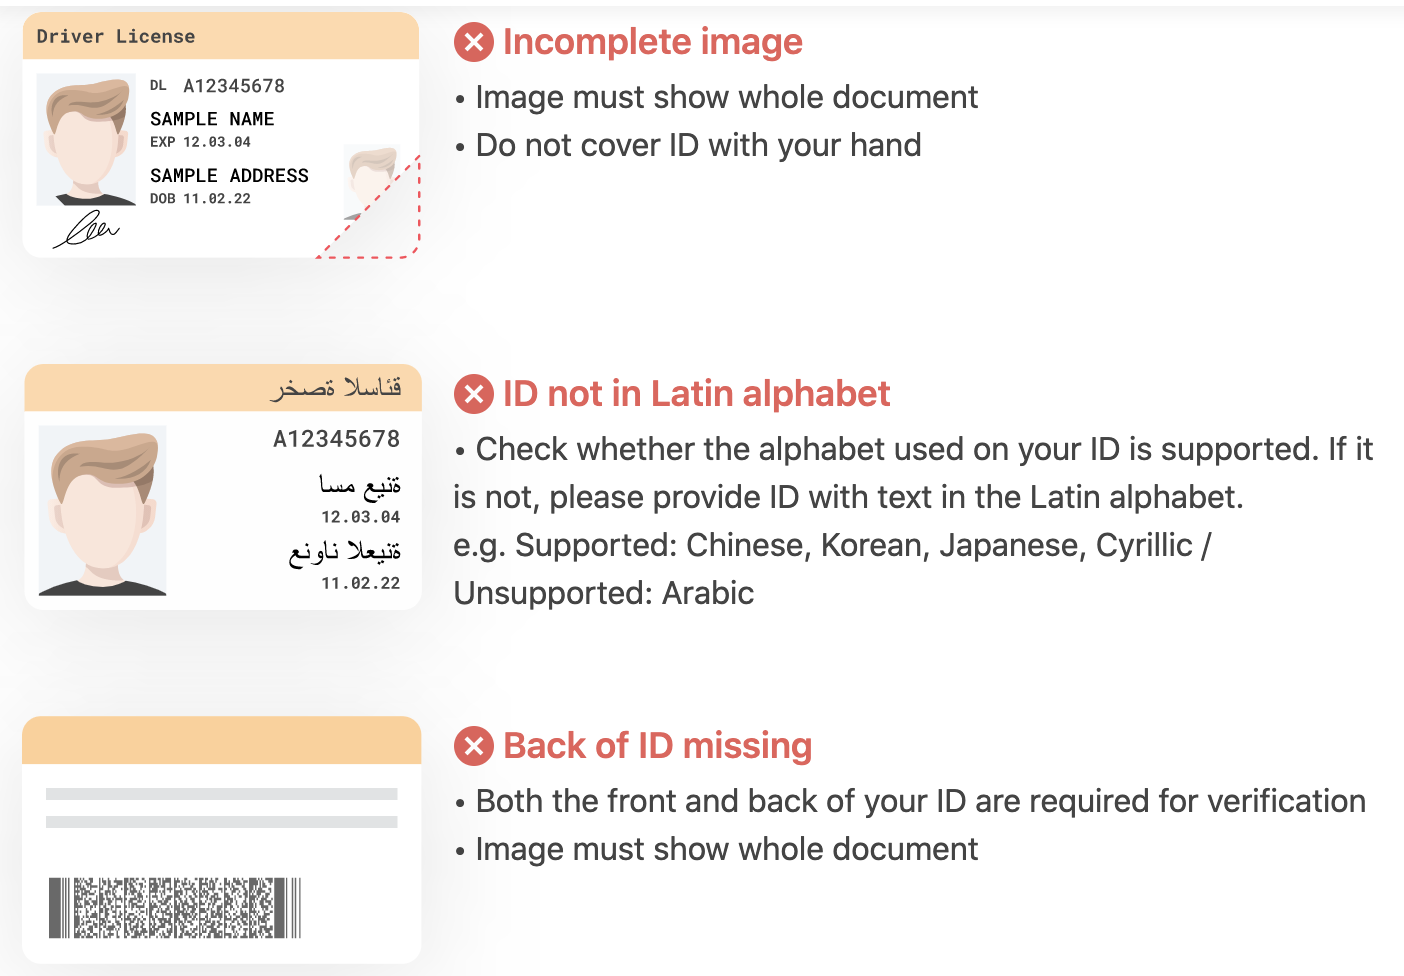Click the red X icon beside Incomplete image
Viewport: 1404px width, 976px height.
(474, 42)
